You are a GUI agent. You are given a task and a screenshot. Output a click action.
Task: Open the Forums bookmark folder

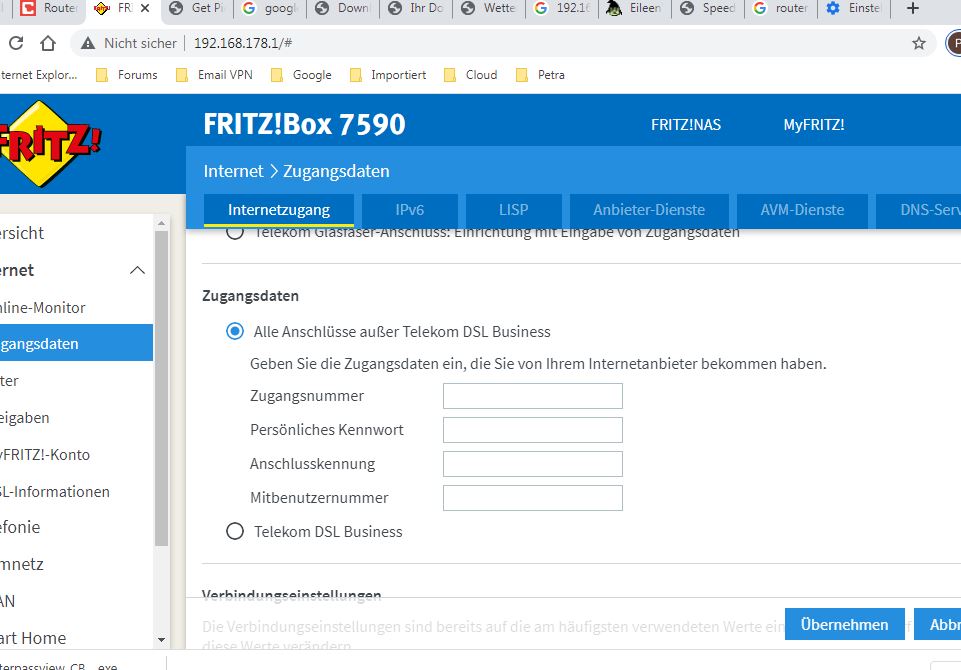[x=127, y=75]
